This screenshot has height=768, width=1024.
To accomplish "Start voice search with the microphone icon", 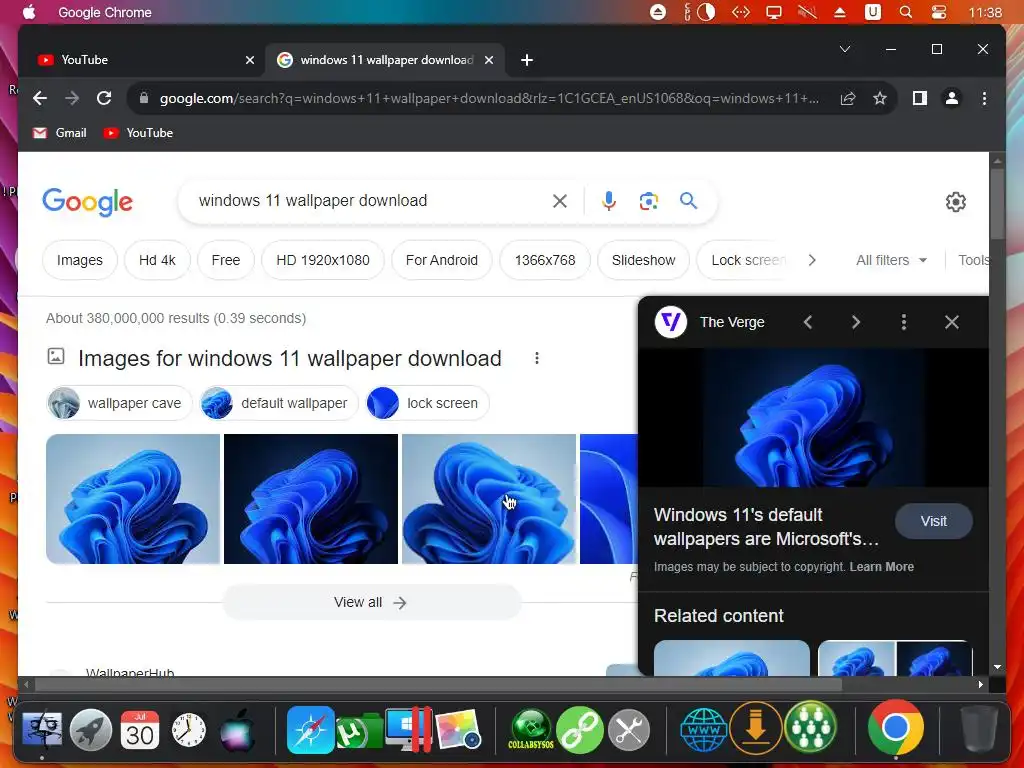I will [x=609, y=201].
